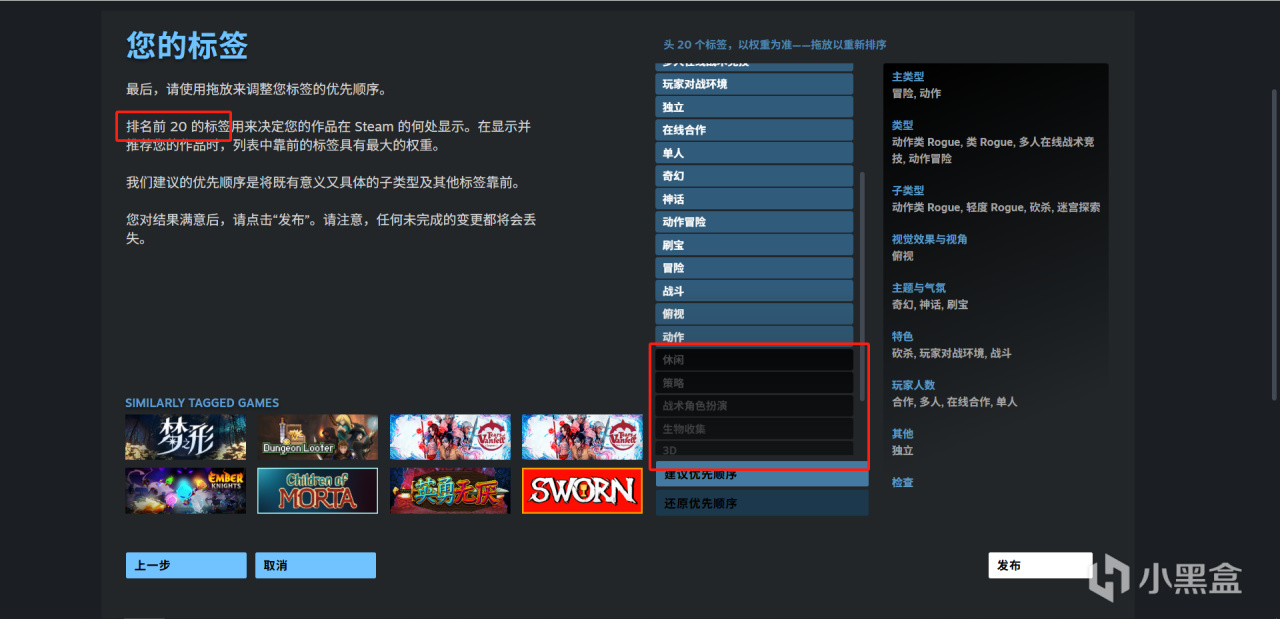Click the tag list vertical scrollbar
This screenshot has width=1280, height=619.
862,285
